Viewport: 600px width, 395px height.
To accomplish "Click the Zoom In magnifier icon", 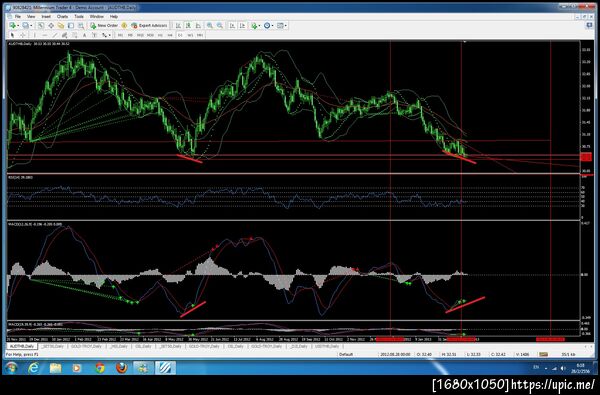I will point(210,26).
